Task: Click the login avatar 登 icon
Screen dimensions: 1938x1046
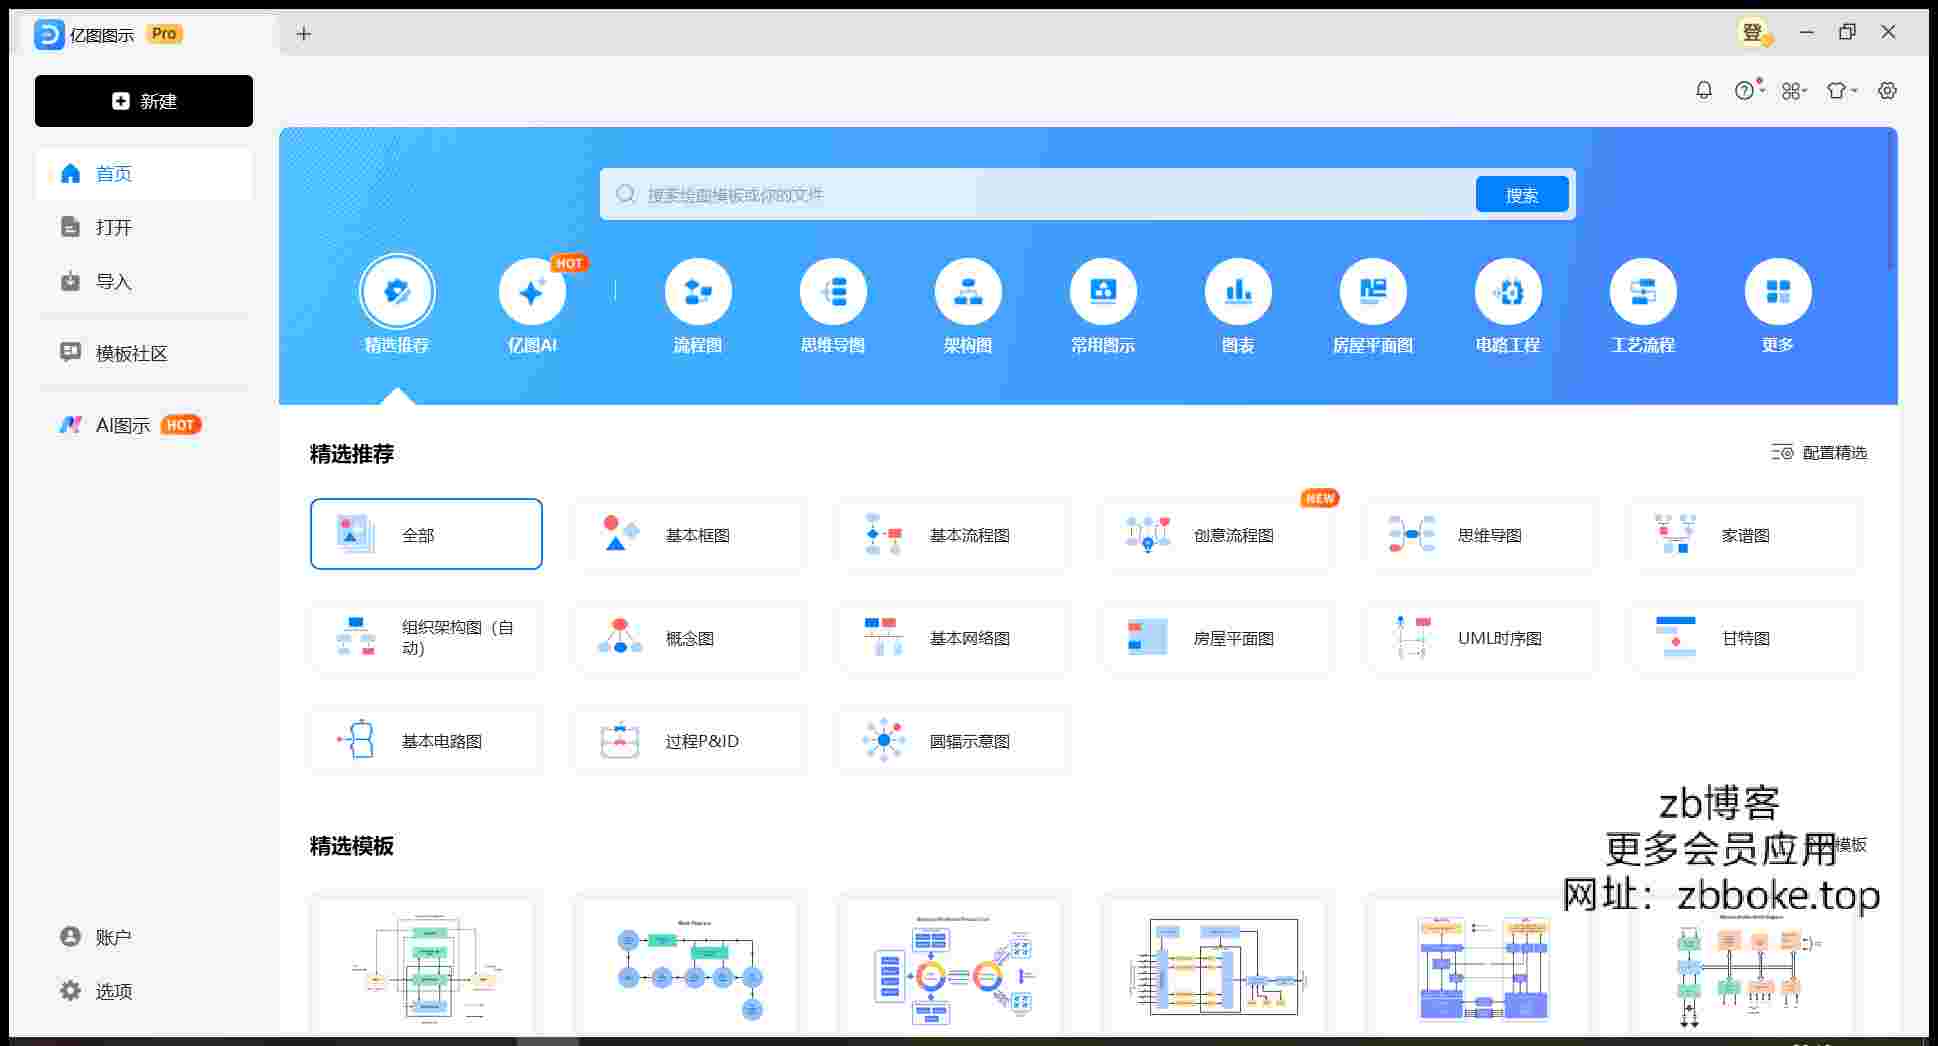Action: click(1754, 33)
